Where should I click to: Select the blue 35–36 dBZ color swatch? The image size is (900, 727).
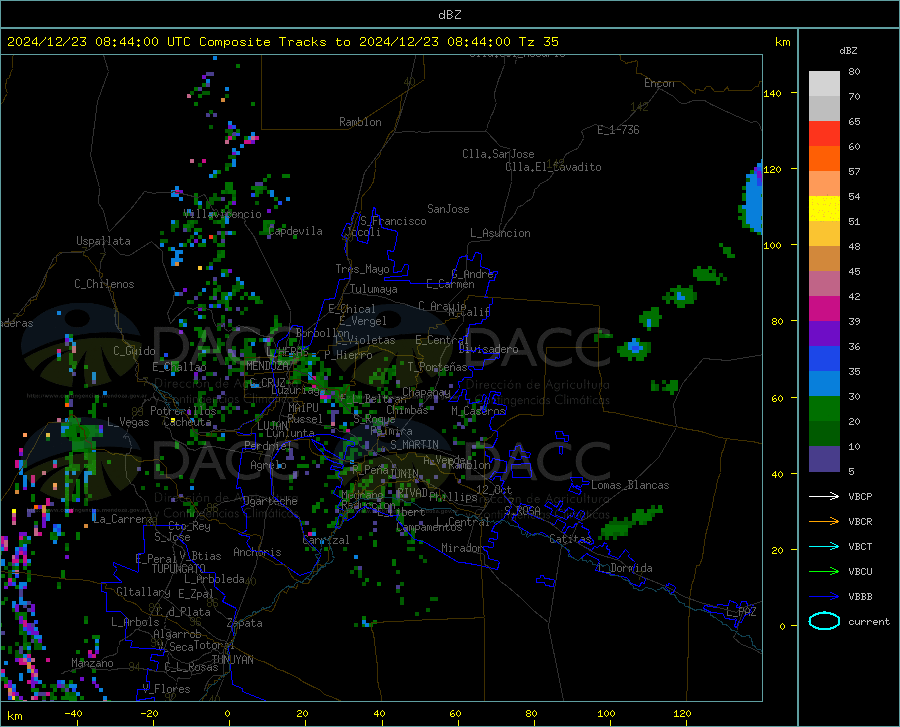click(x=824, y=359)
